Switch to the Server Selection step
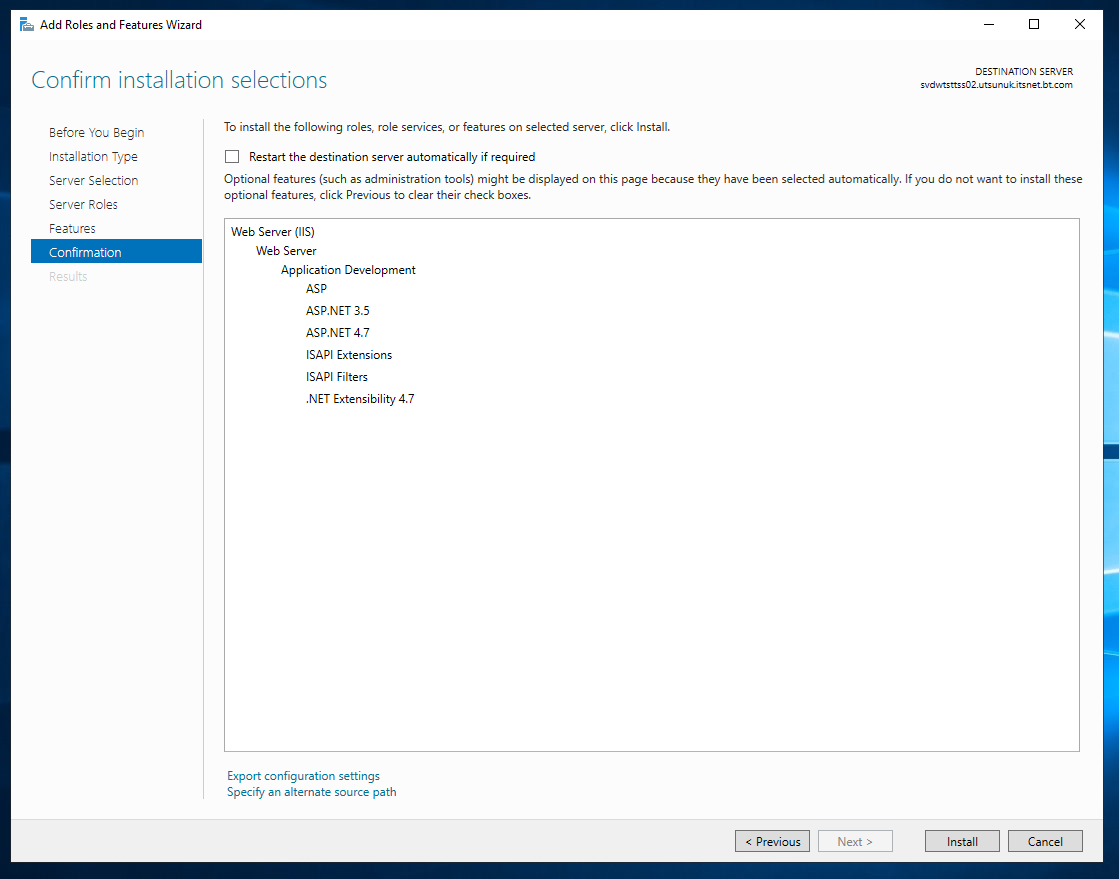1119x879 pixels. coord(93,181)
